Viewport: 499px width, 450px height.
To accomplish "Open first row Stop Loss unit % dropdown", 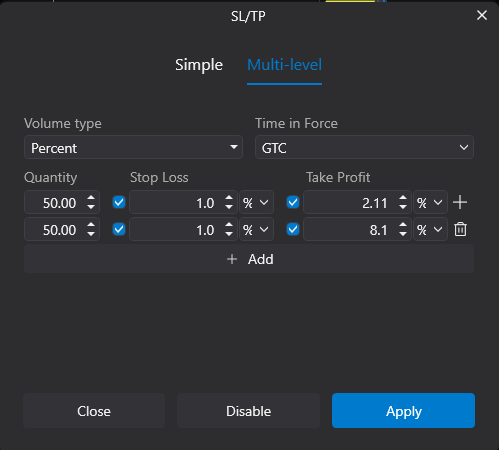I will (x=256, y=202).
